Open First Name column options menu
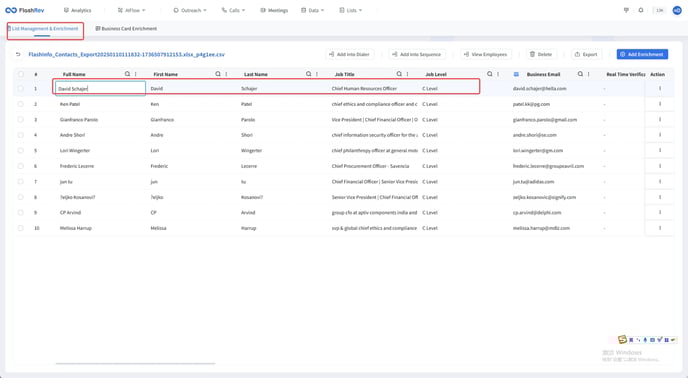Image resolution: width=688 pixels, height=378 pixels. pos(226,74)
